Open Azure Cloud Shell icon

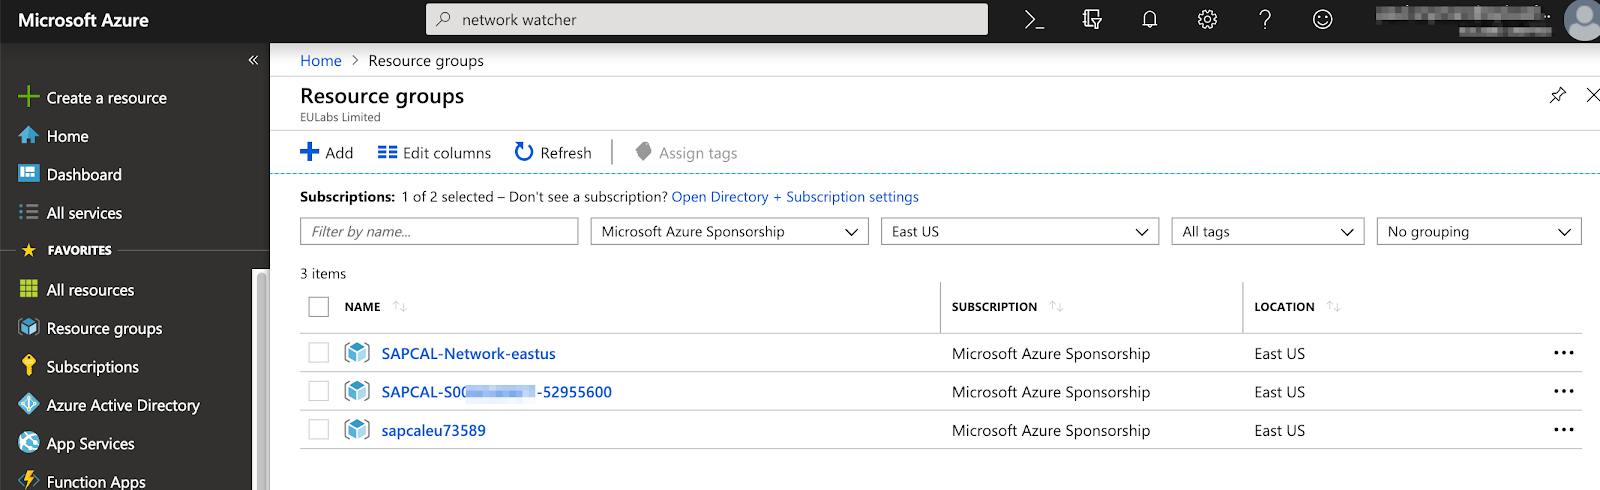click(1034, 20)
